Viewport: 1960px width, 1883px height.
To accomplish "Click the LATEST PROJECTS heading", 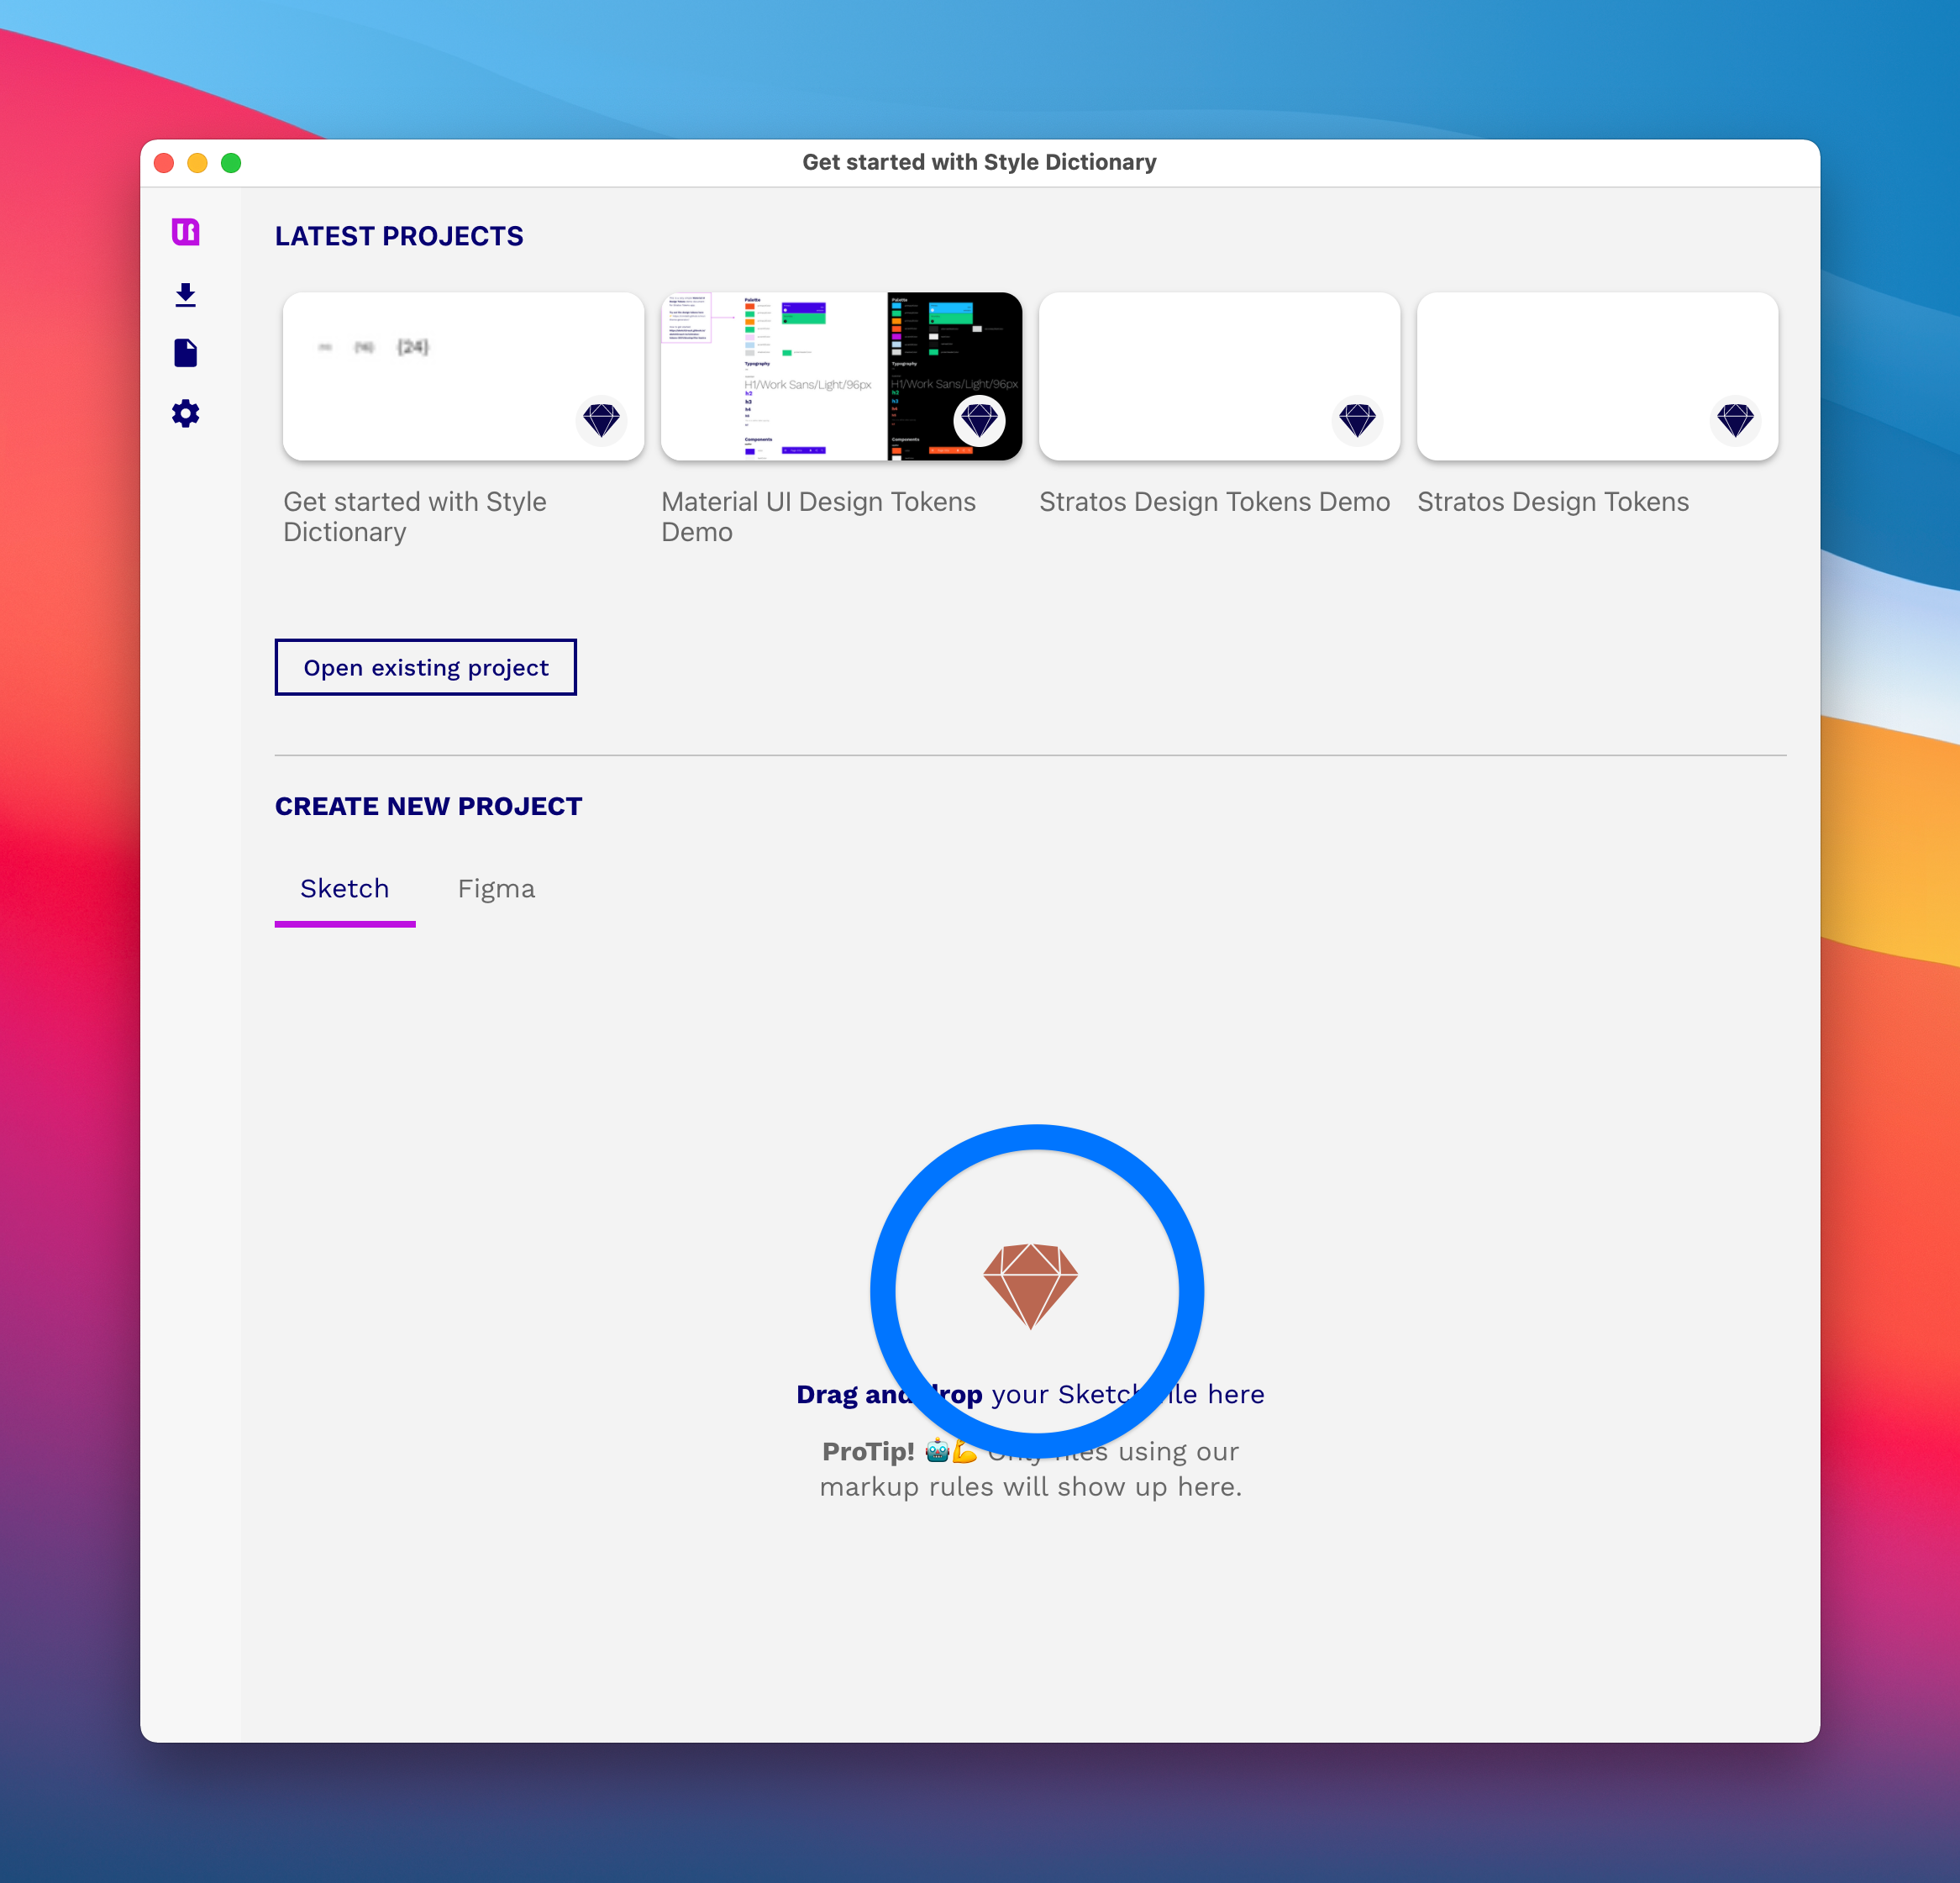I will (399, 236).
